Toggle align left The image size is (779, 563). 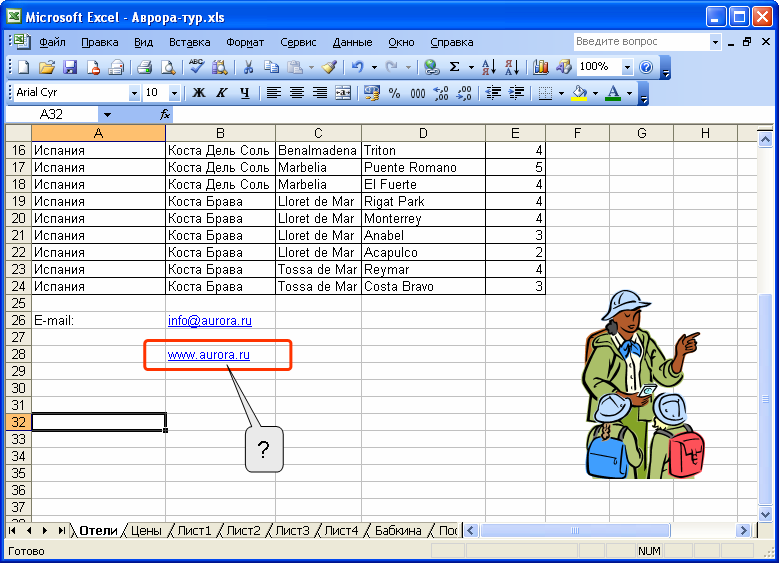coord(274,93)
